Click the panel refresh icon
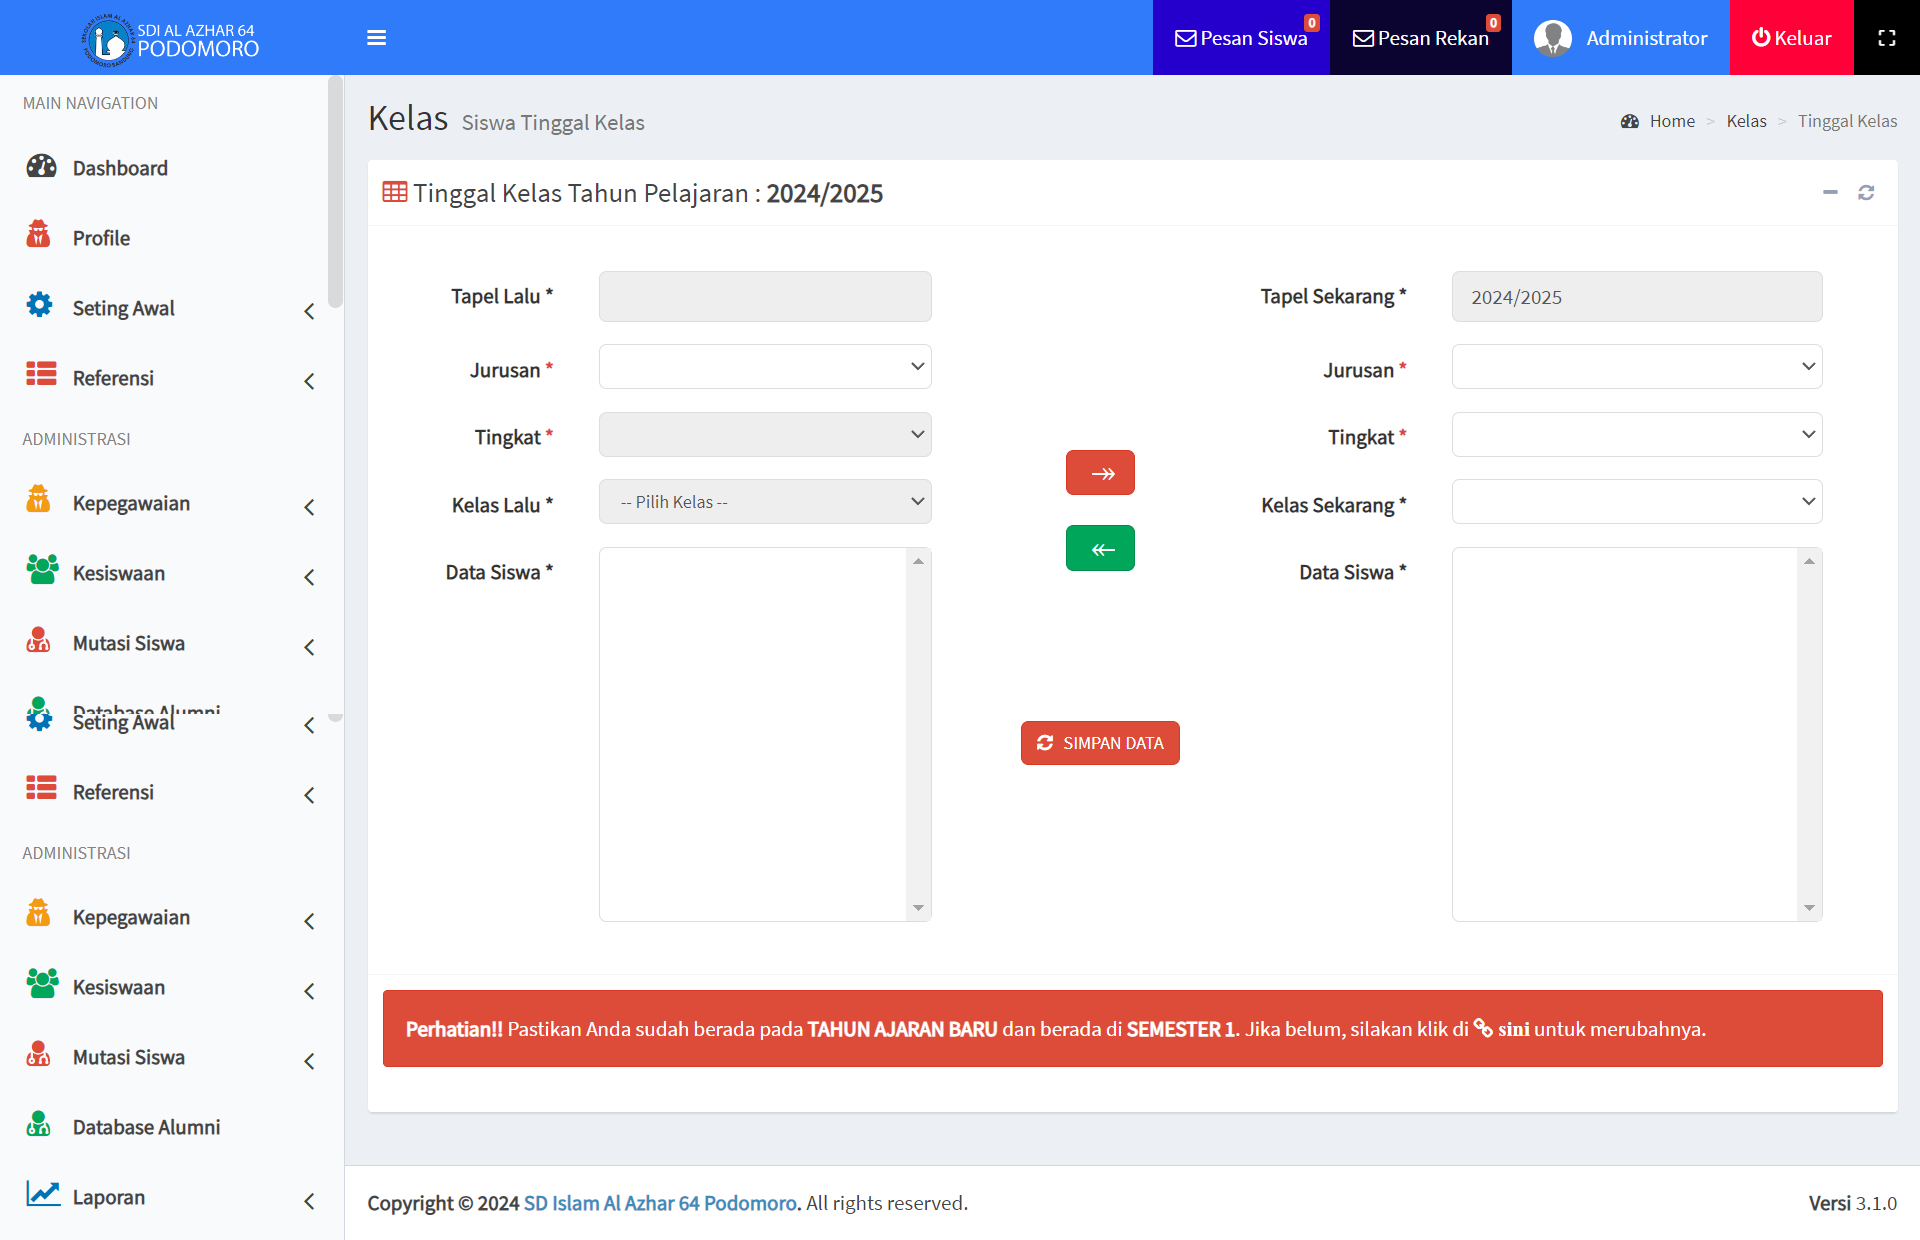This screenshot has height=1240, width=1920. click(x=1866, y=192)
